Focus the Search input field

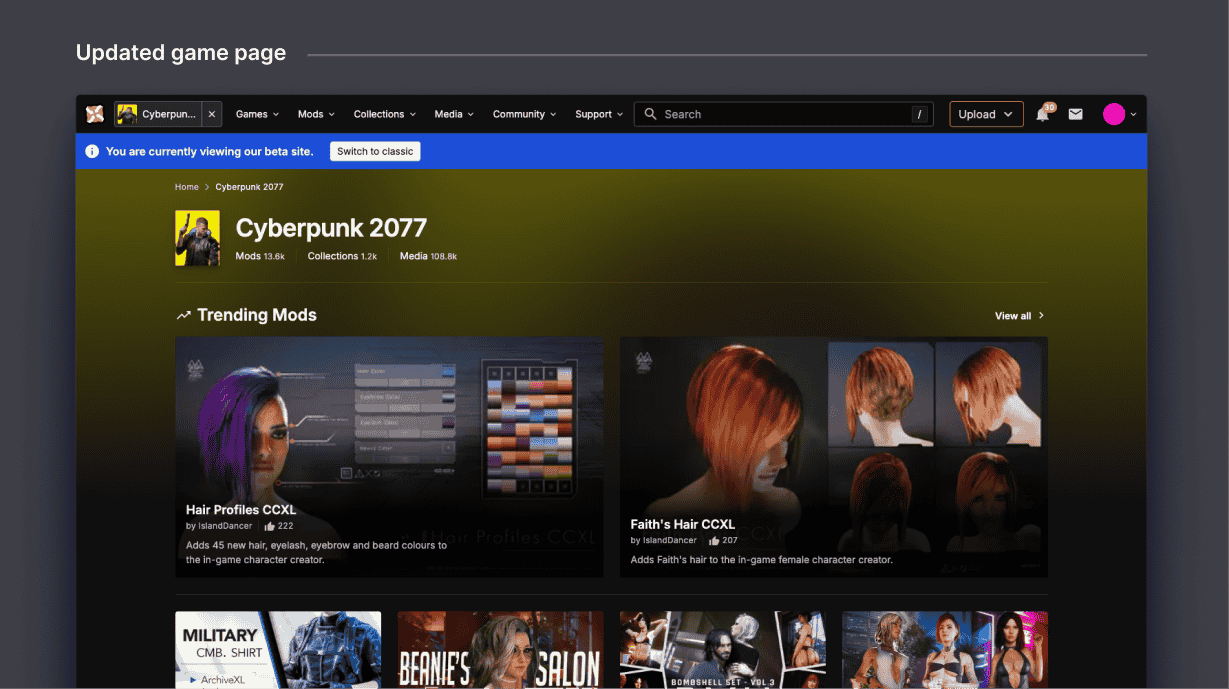pyautogui.click(x=784, y=114)
